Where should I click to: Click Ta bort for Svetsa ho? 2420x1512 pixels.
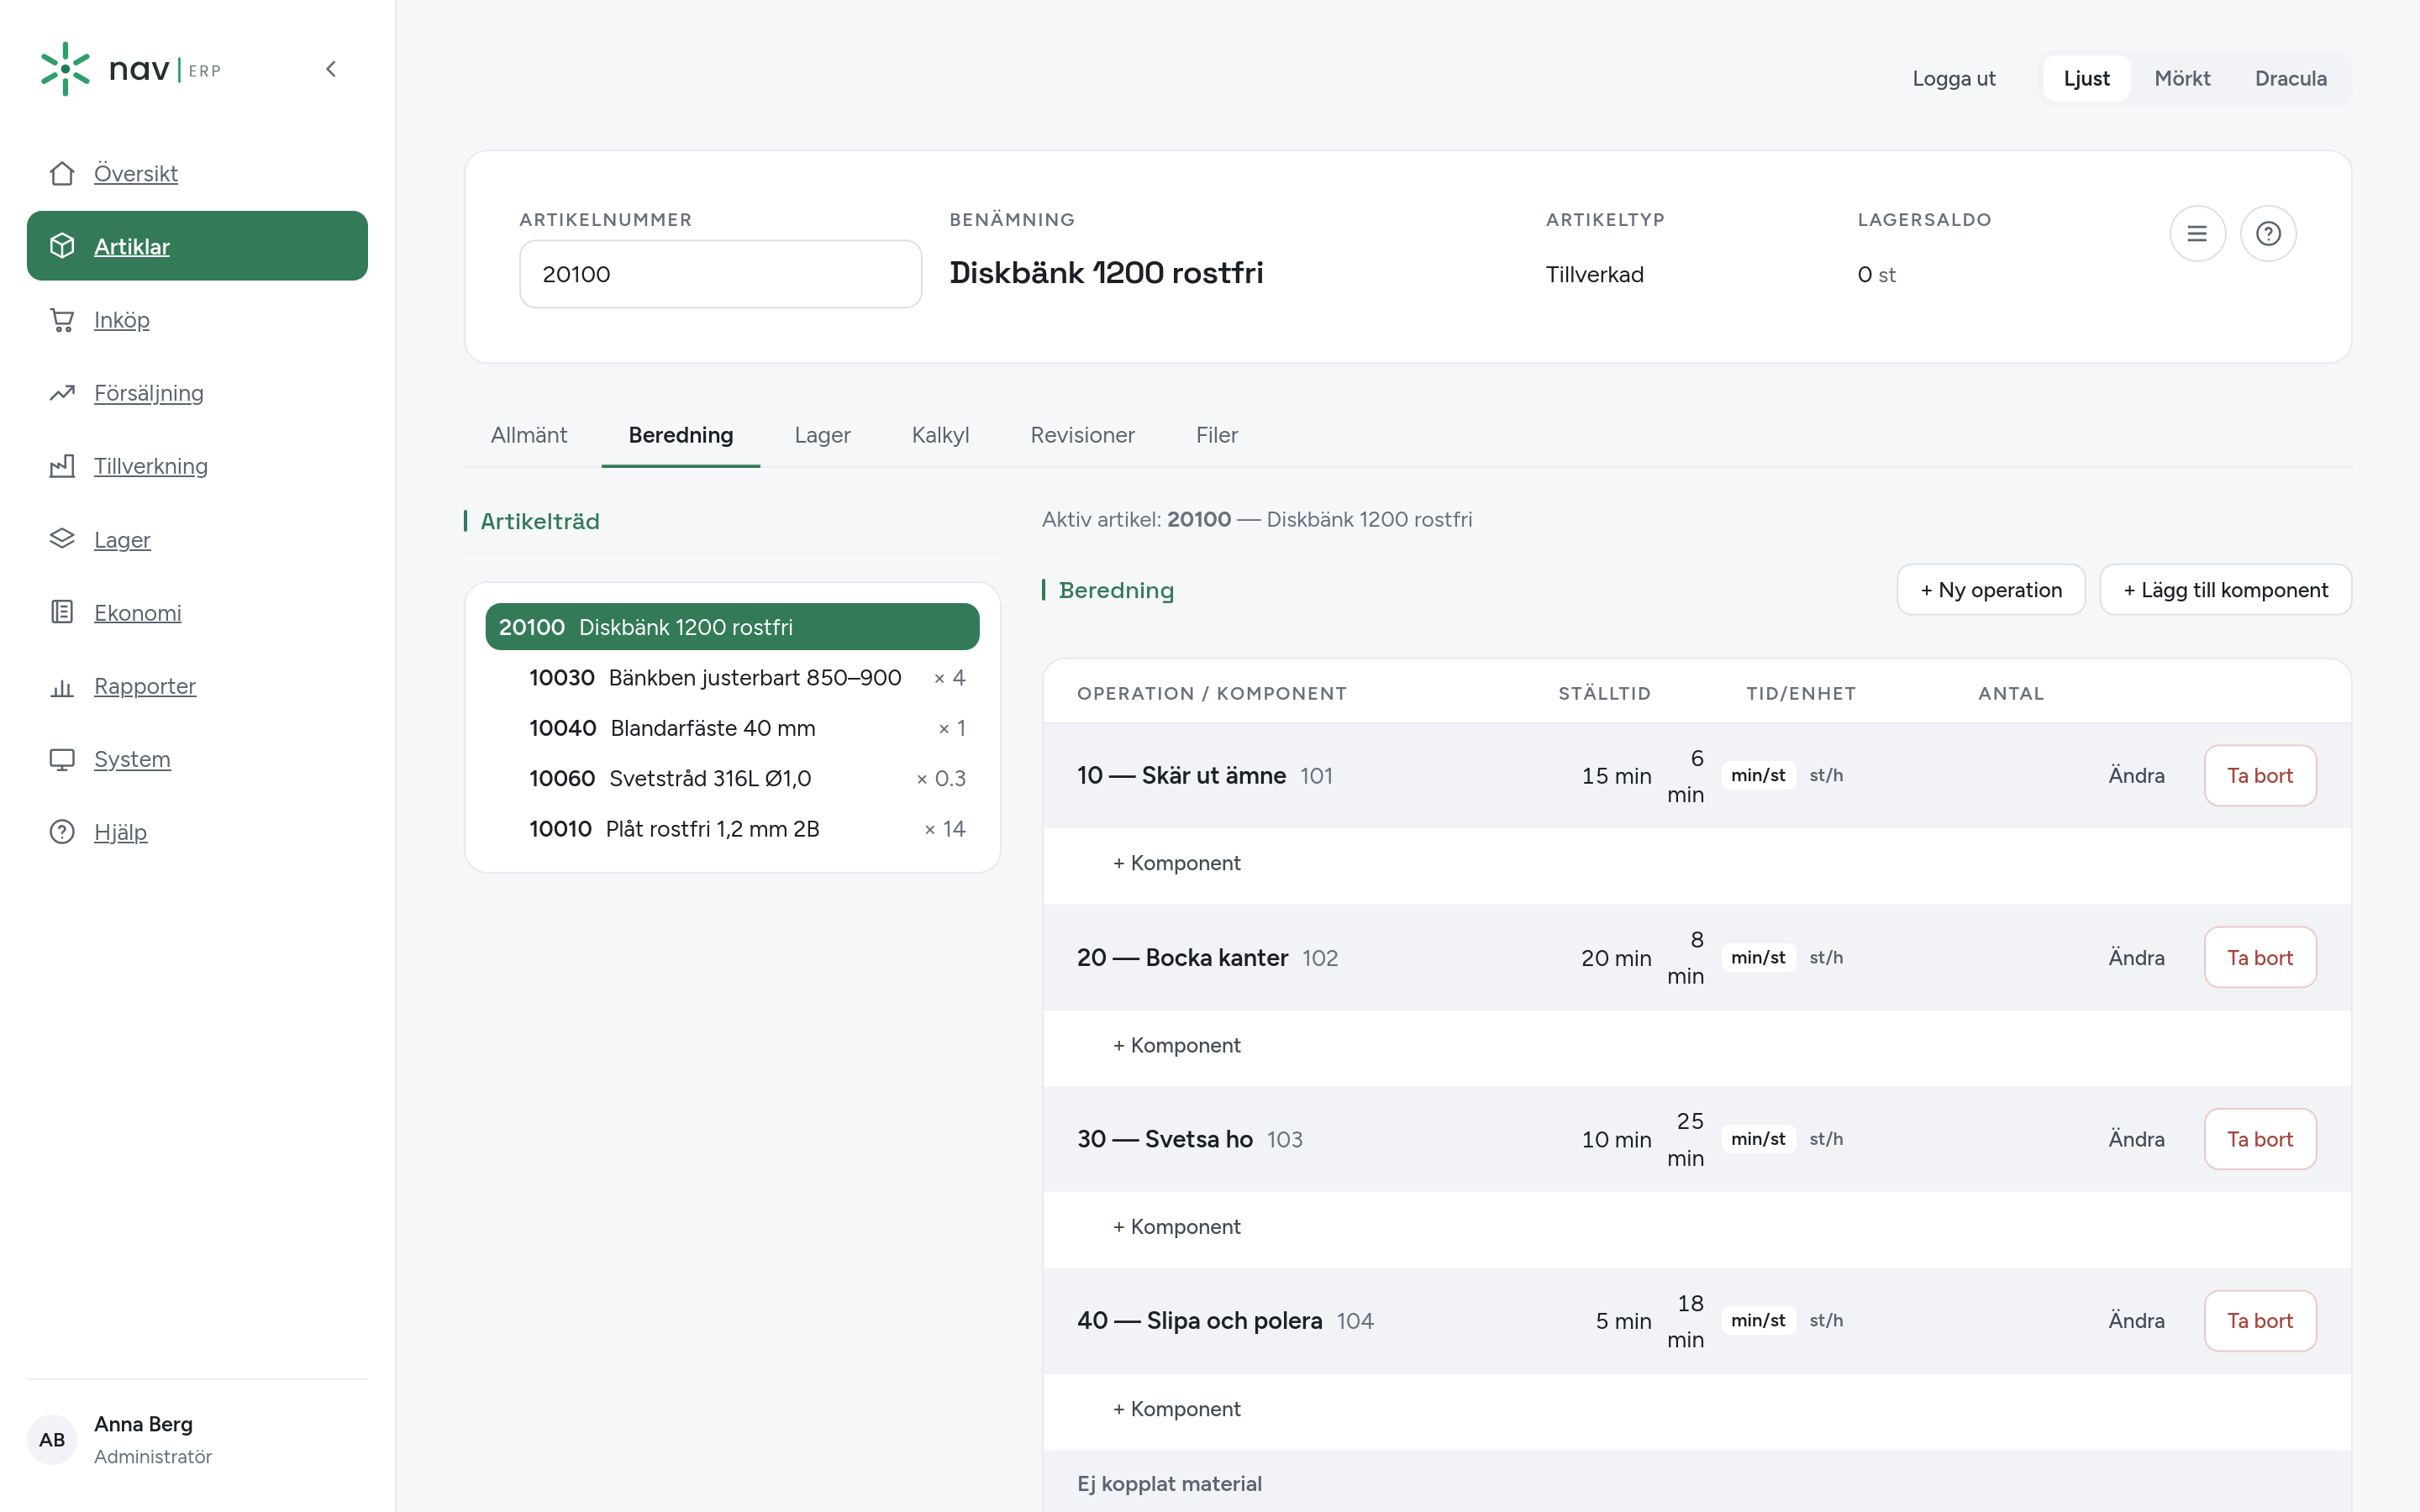(x=2259, y=1139)
